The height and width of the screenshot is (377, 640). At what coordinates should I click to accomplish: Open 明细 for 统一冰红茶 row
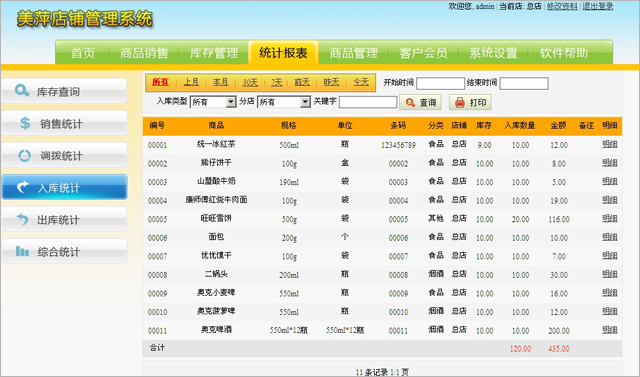pyautogui.click(x=609, y=144)
